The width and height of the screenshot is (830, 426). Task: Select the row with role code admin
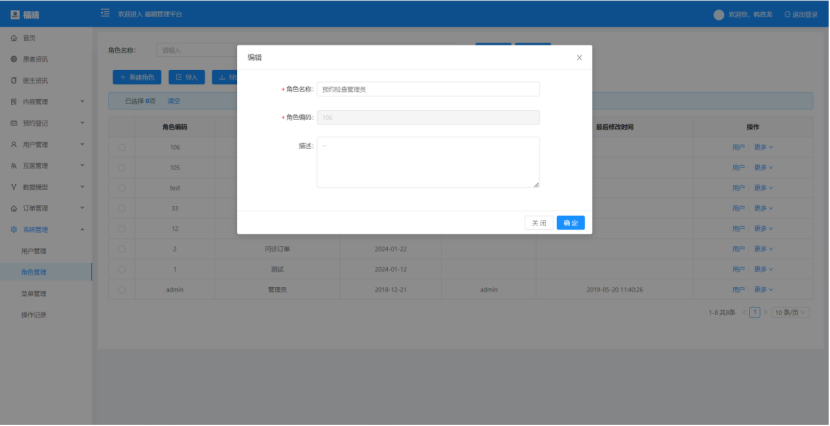122,290
